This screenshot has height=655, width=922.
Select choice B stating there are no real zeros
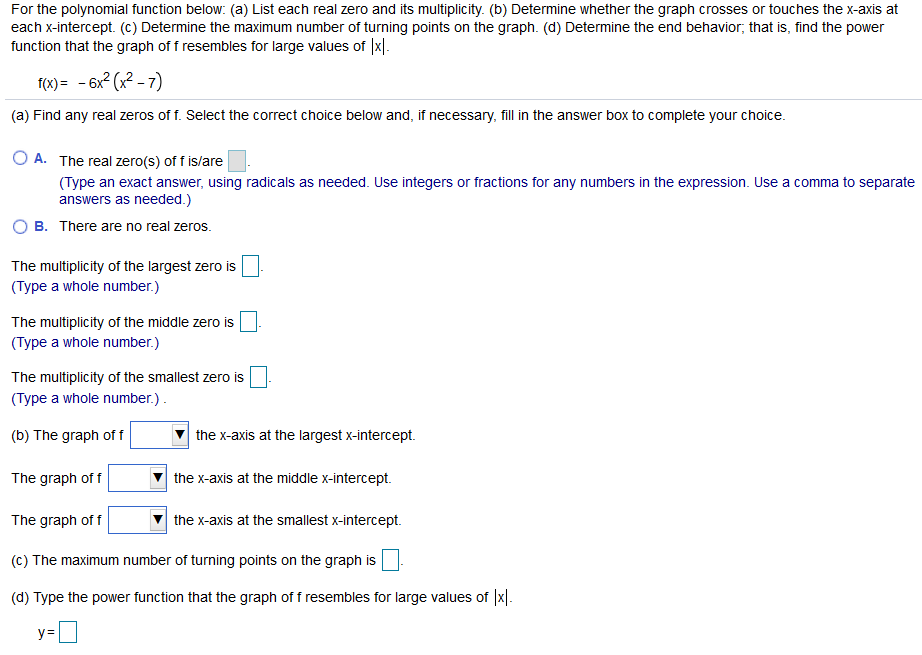click(x=18, y=226)
